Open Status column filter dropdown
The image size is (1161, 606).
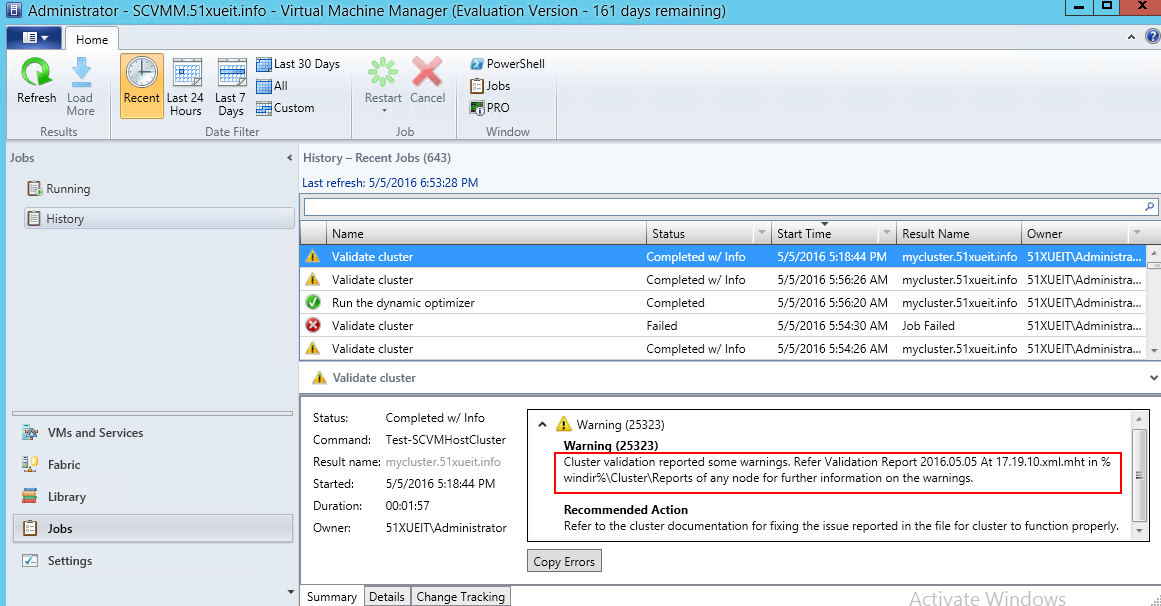[x=761, y=233]
